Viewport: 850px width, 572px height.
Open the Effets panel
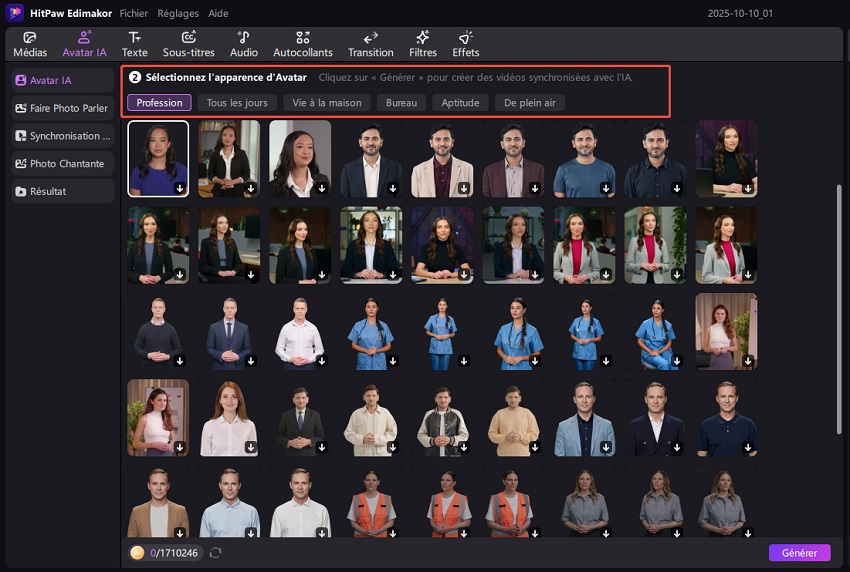click(x=465, y=43)
